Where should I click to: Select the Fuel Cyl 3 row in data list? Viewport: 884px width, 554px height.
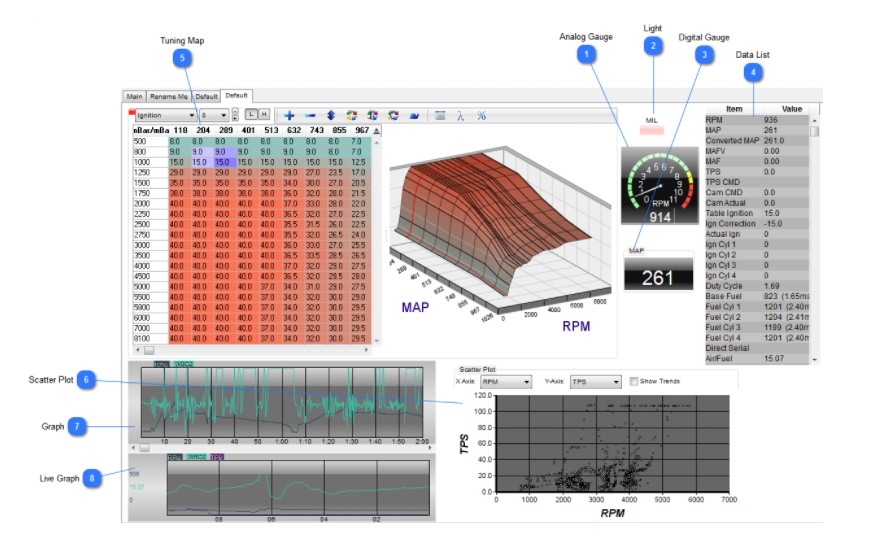[x=757, y=327]
